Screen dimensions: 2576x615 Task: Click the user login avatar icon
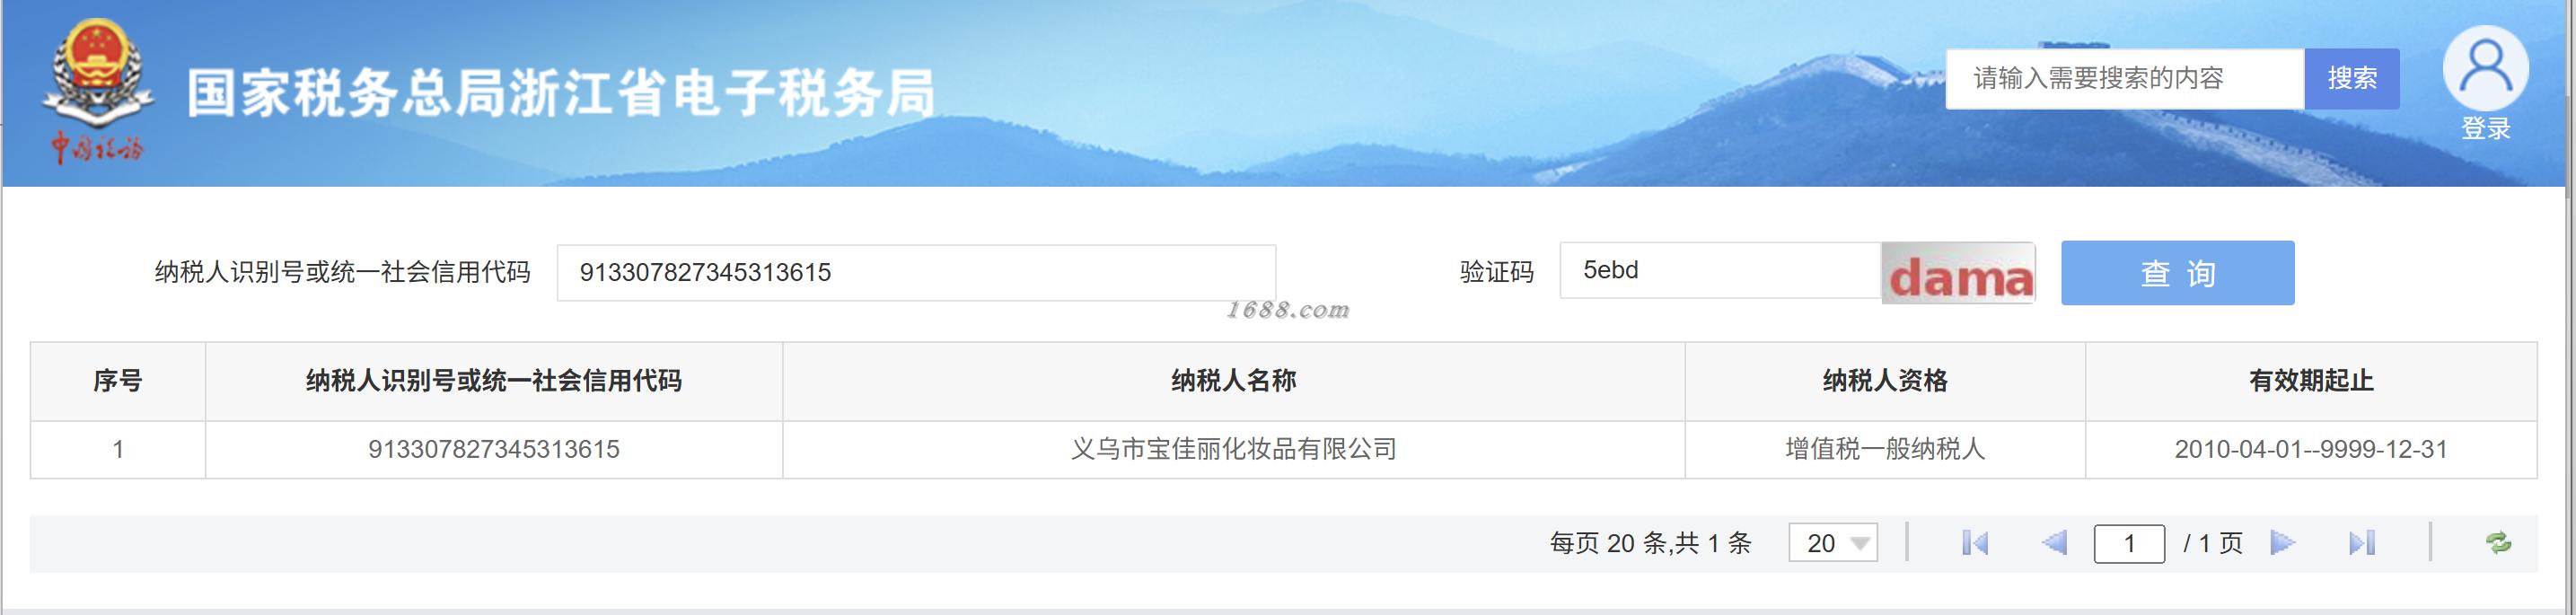click(x=2485, y=68)
